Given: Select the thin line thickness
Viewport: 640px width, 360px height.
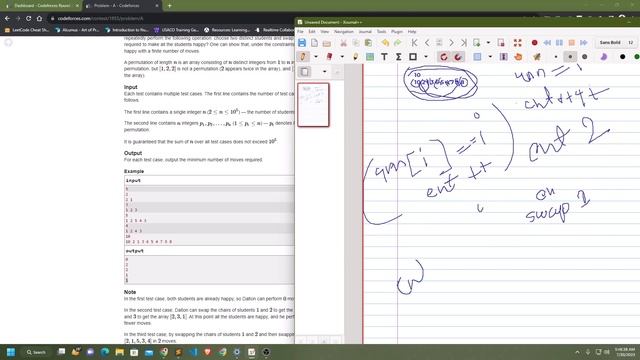Looking at the screenshot, I should point(556,57).
